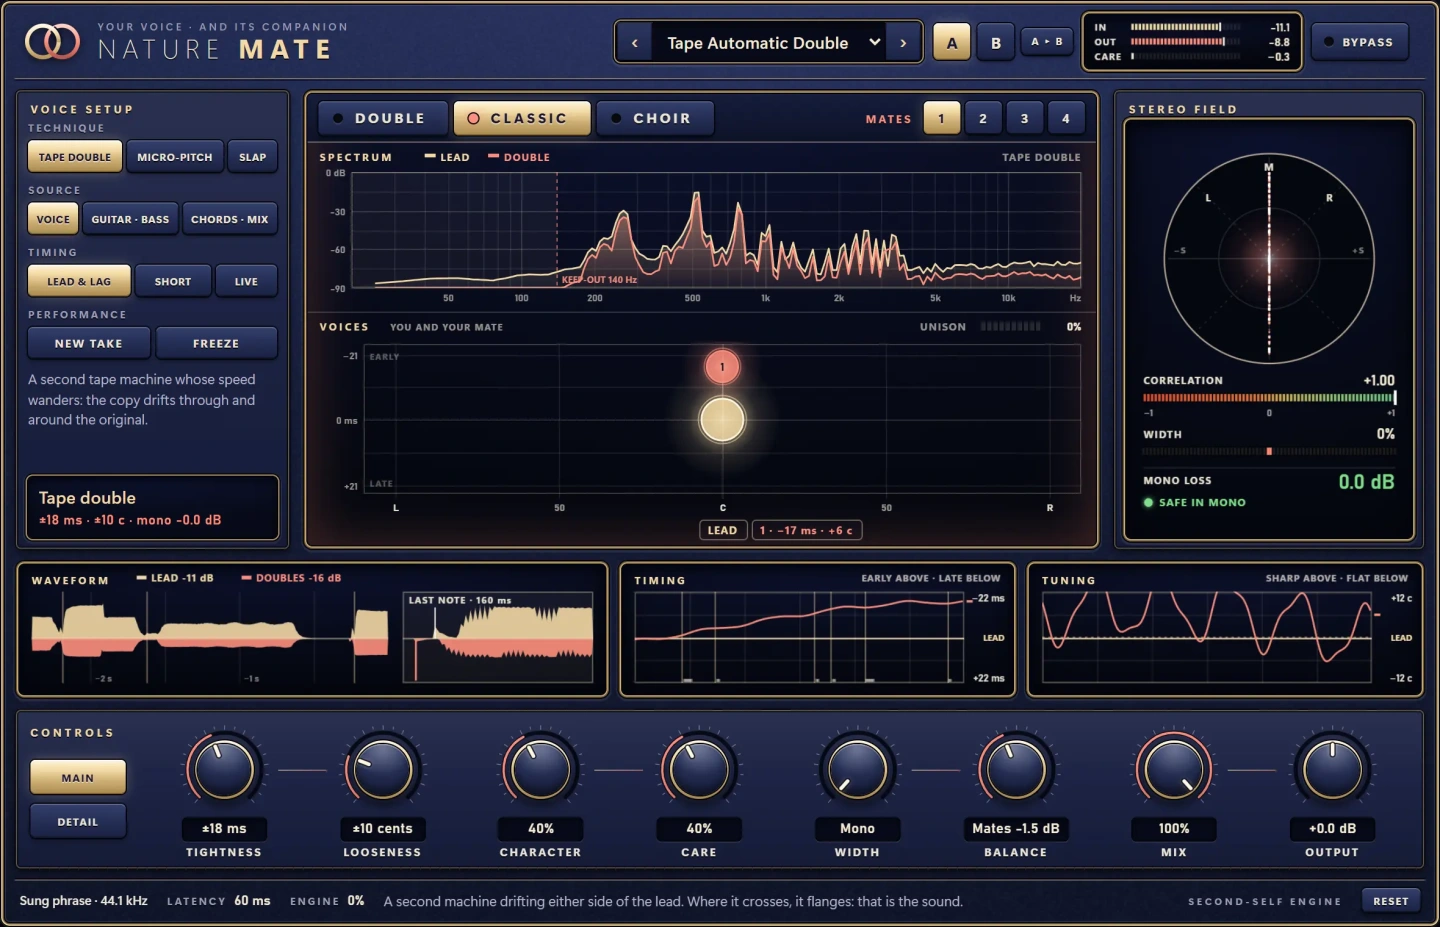Copy A to B settings
This screenshot has width=1440, height=927.
(x=1047, y=41)
